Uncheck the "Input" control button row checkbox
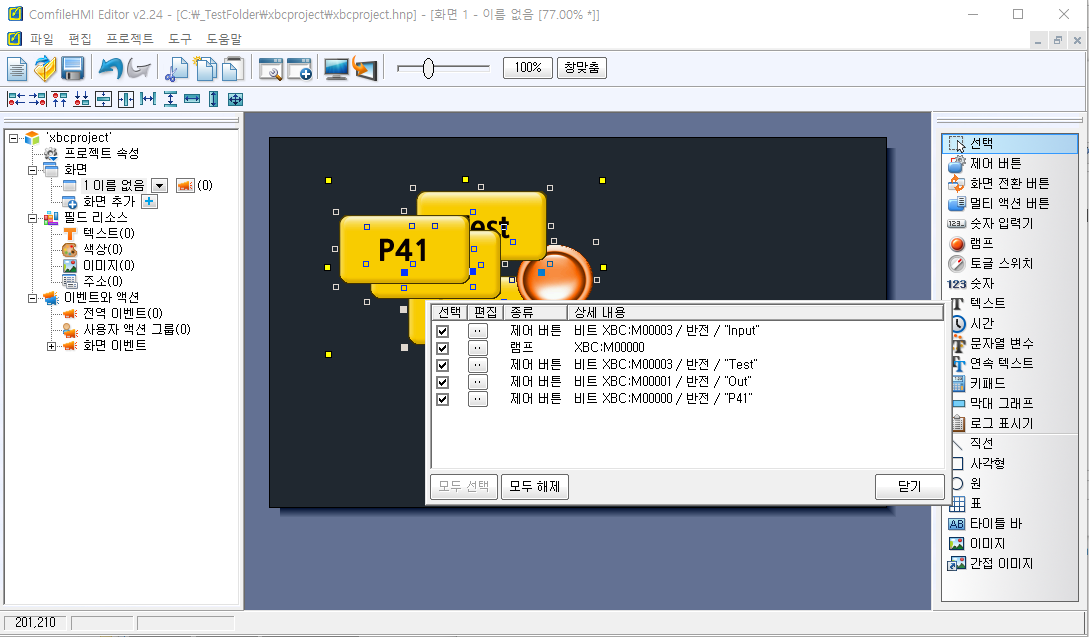 (443, 331)
